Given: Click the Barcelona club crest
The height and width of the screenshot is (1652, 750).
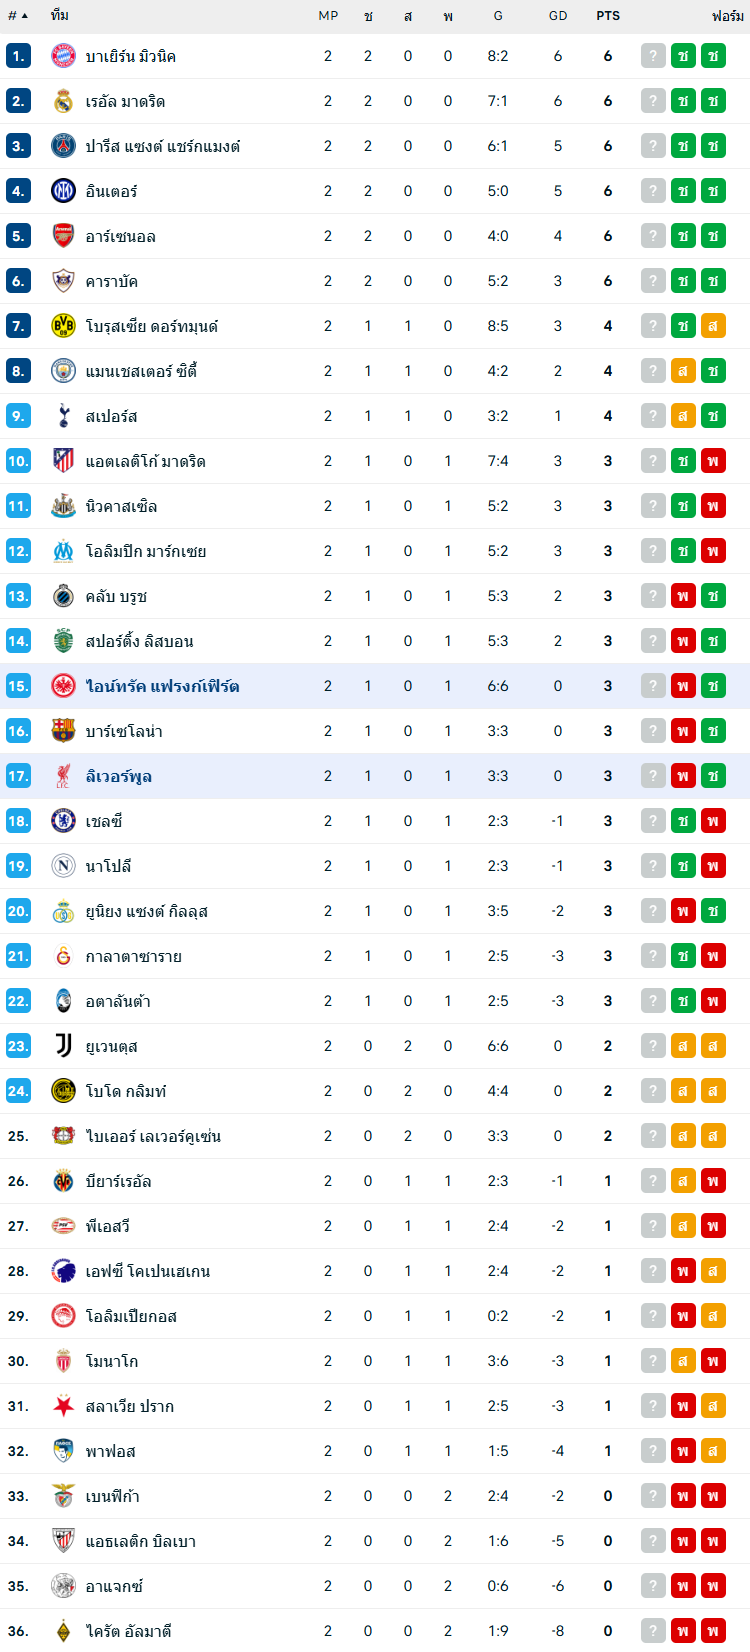Looking at the screenshot, I should 63,731.
